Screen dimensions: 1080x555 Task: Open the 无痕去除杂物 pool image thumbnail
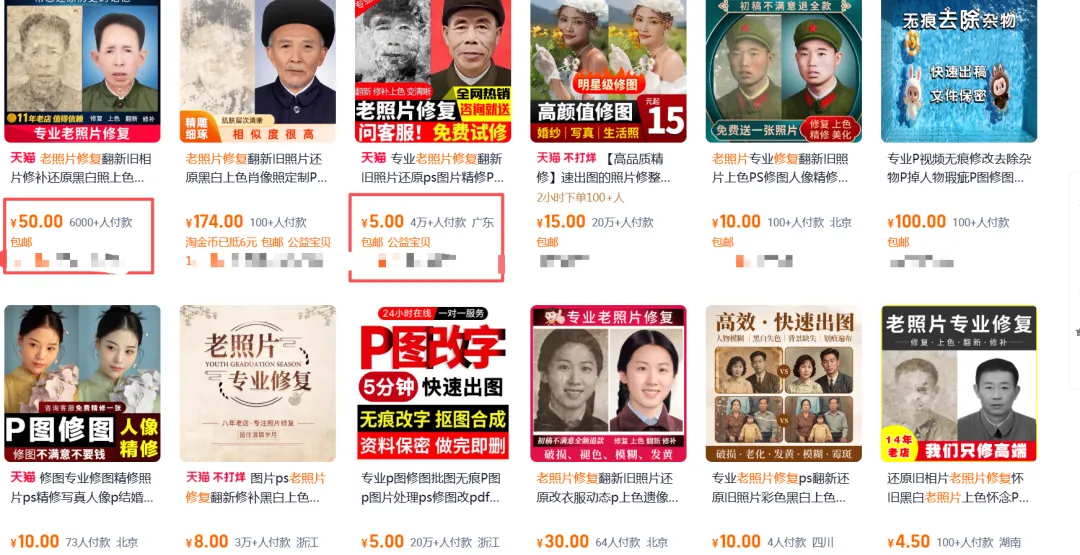(959, 71)
